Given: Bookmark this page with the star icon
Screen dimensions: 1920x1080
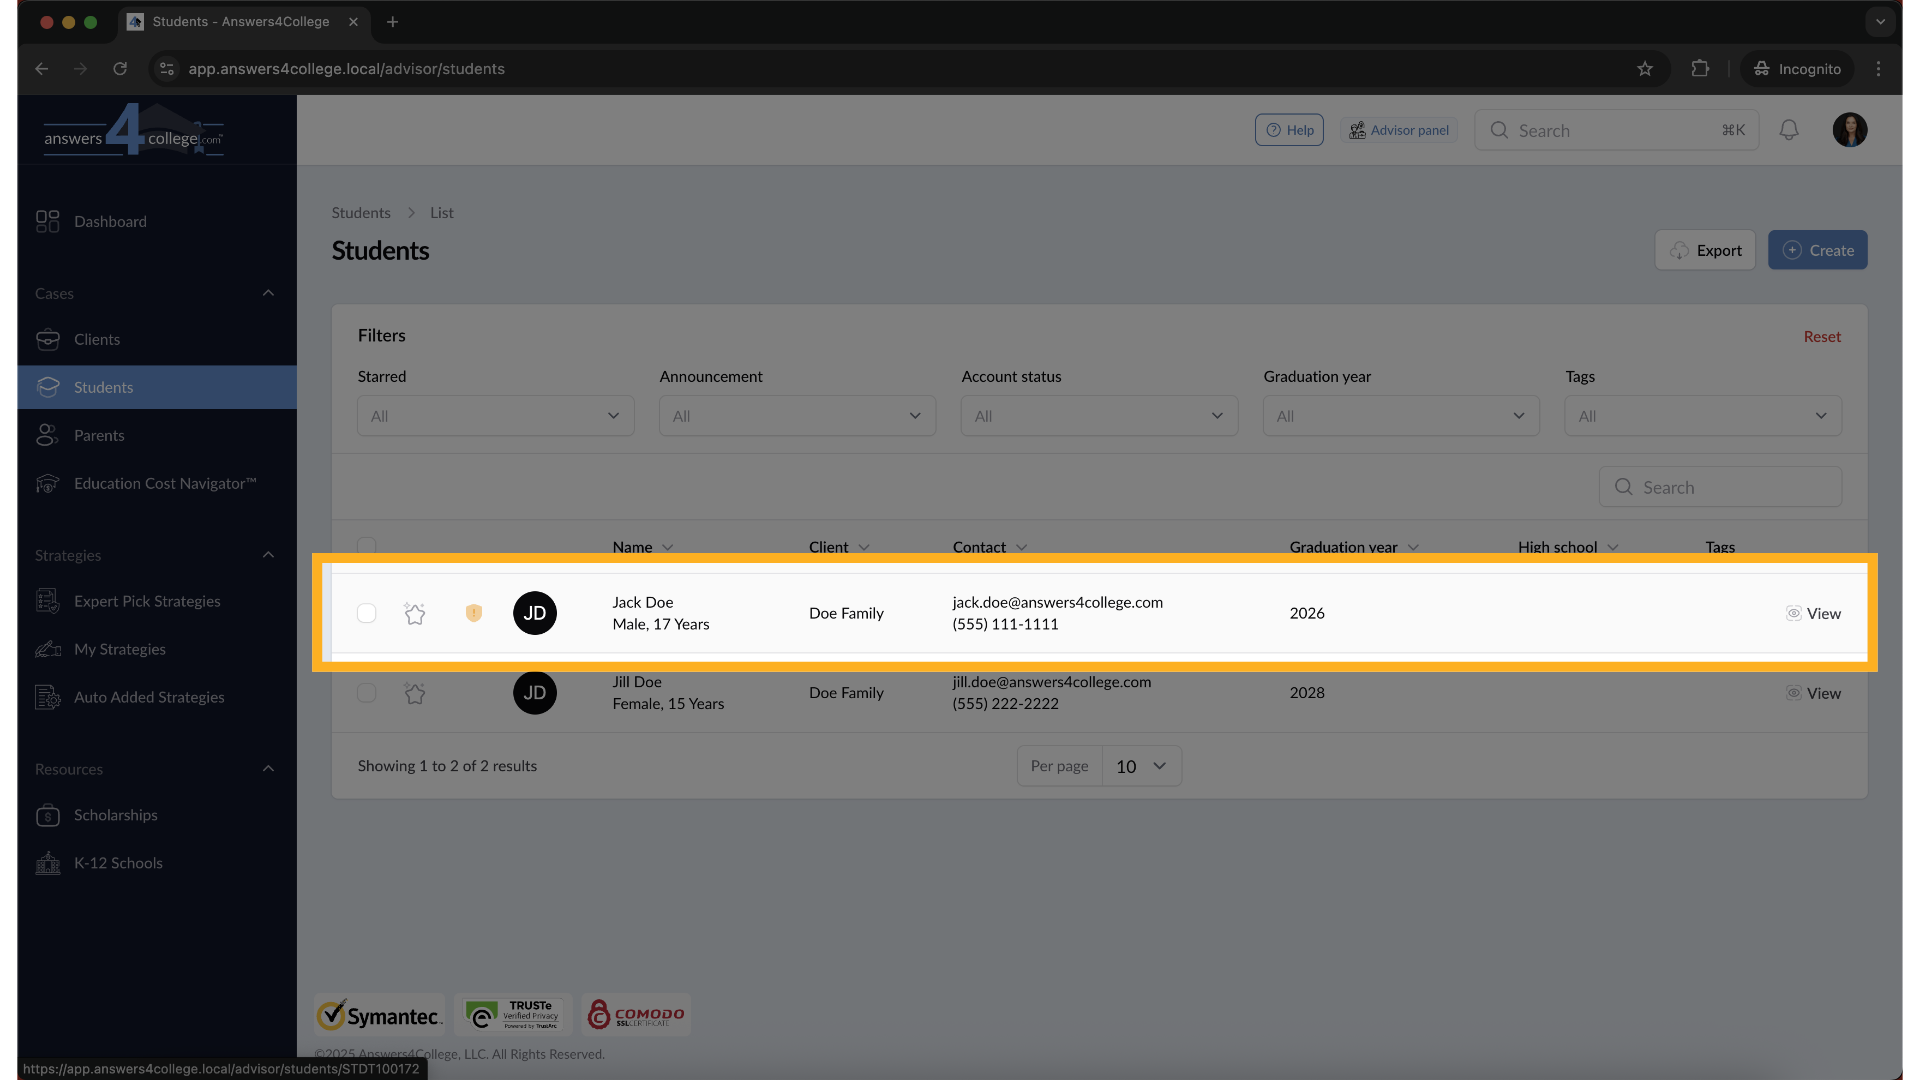Looking at the screenshot, I should point(1645,69).
